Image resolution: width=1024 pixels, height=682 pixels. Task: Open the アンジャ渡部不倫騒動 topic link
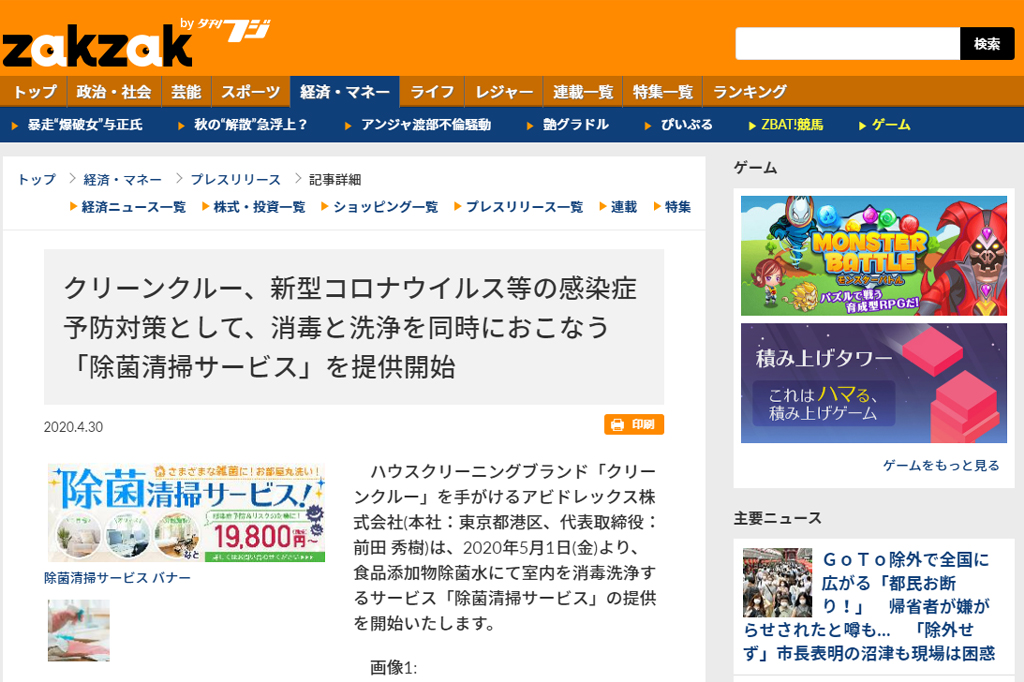426,125
